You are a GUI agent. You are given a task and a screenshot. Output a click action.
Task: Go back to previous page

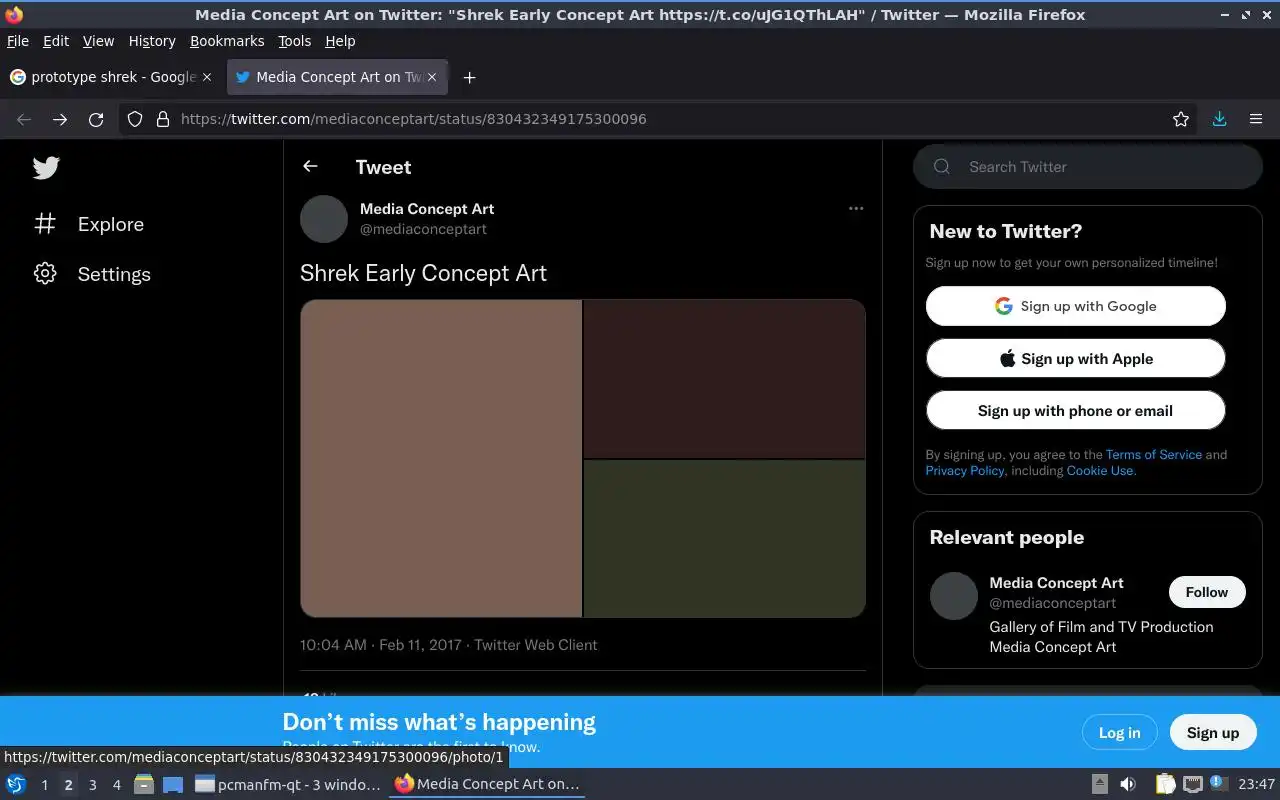point(24,119)
